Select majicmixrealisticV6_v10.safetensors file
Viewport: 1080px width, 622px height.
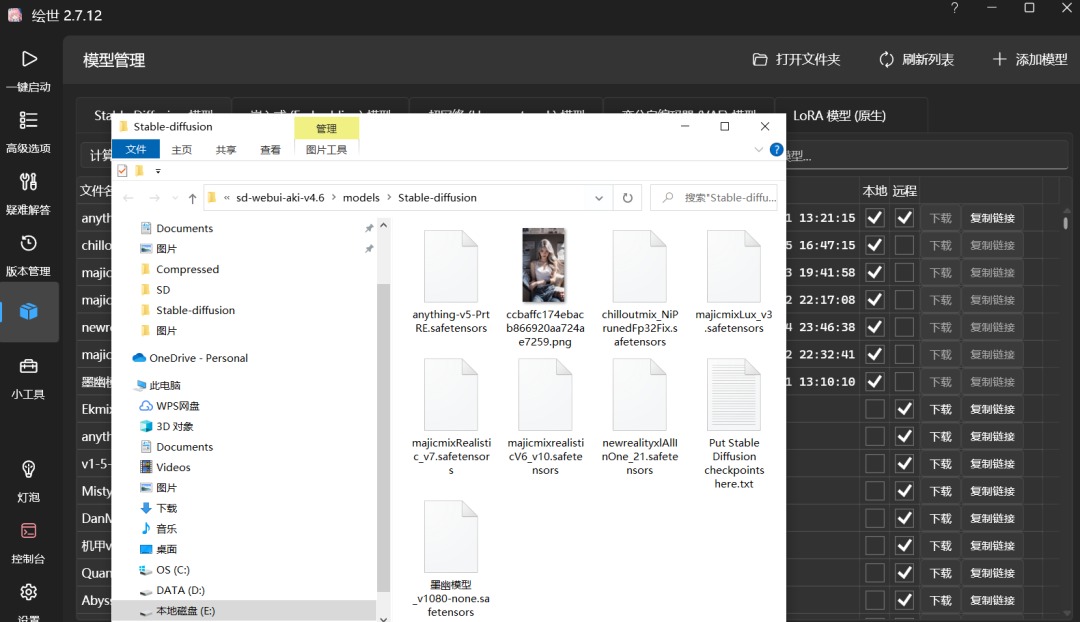(545, 417)
